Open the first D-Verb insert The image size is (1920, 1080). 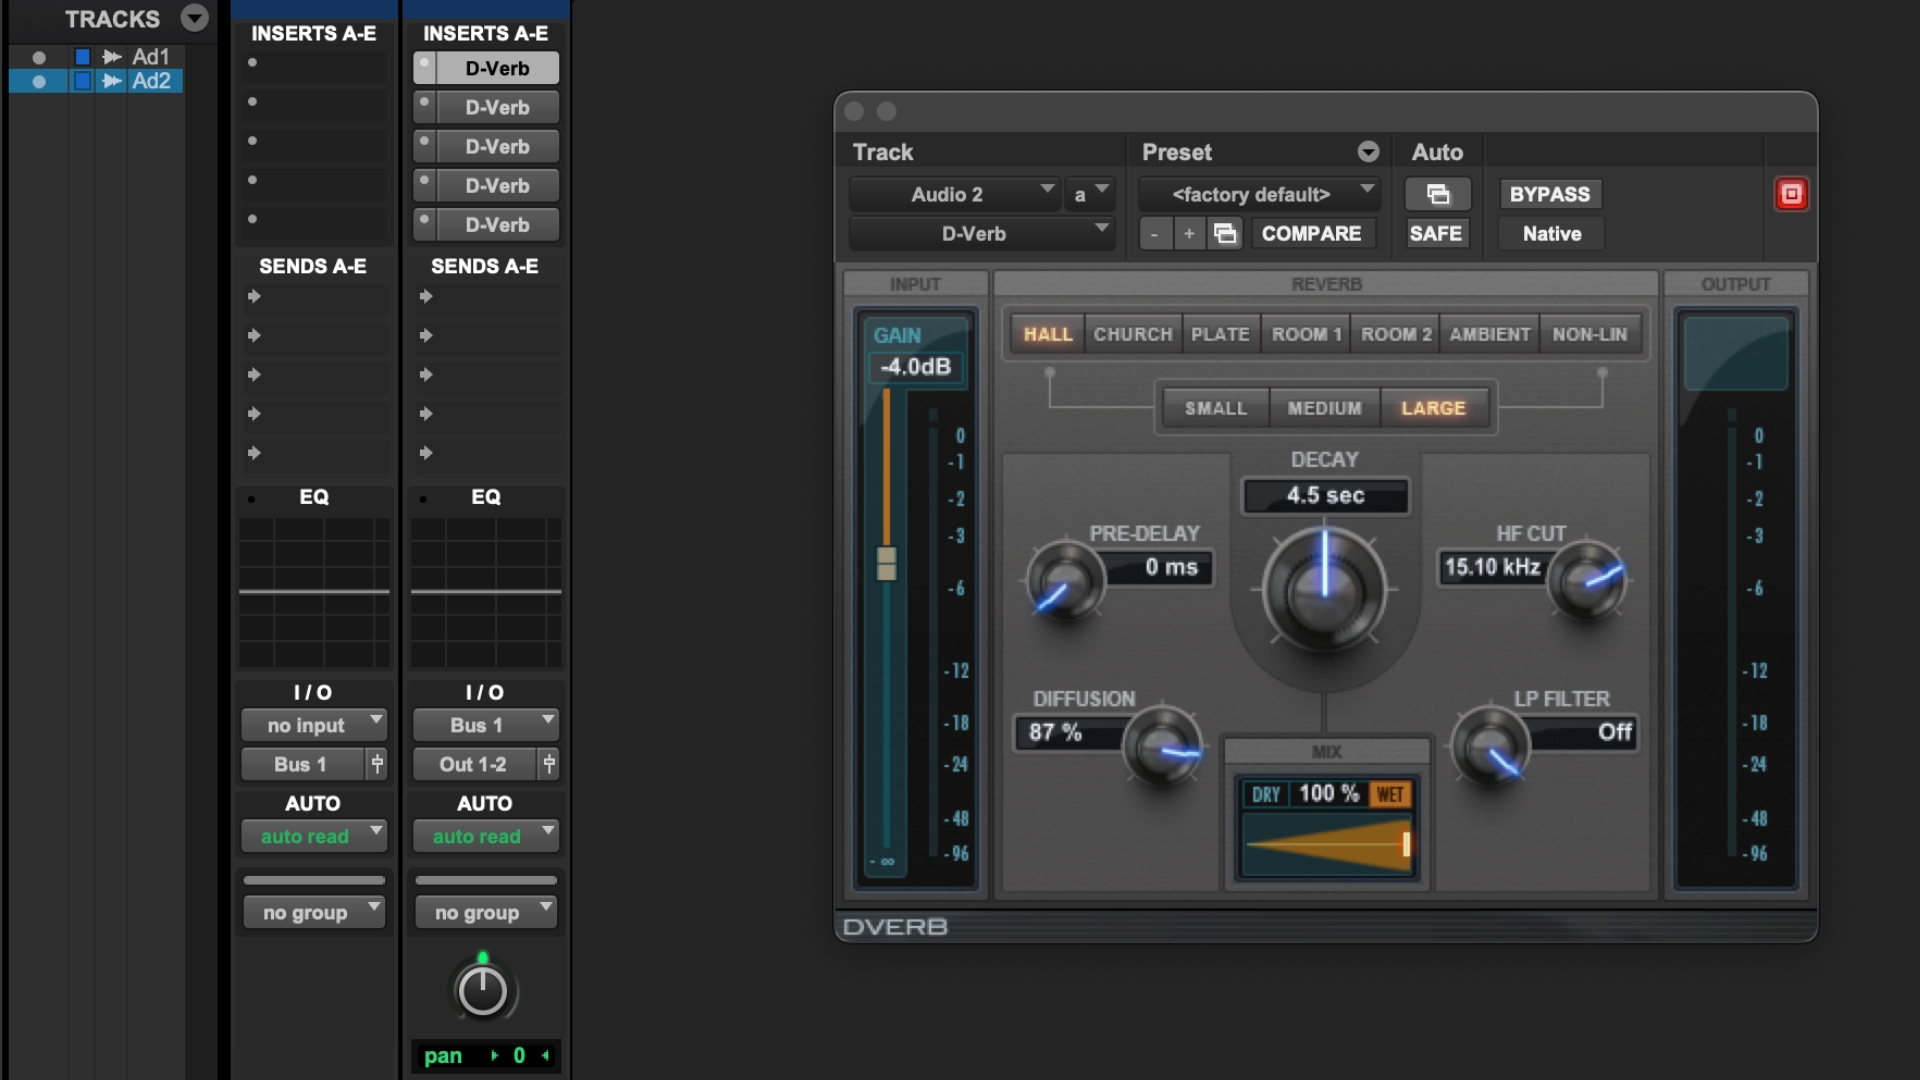(497, 68)
